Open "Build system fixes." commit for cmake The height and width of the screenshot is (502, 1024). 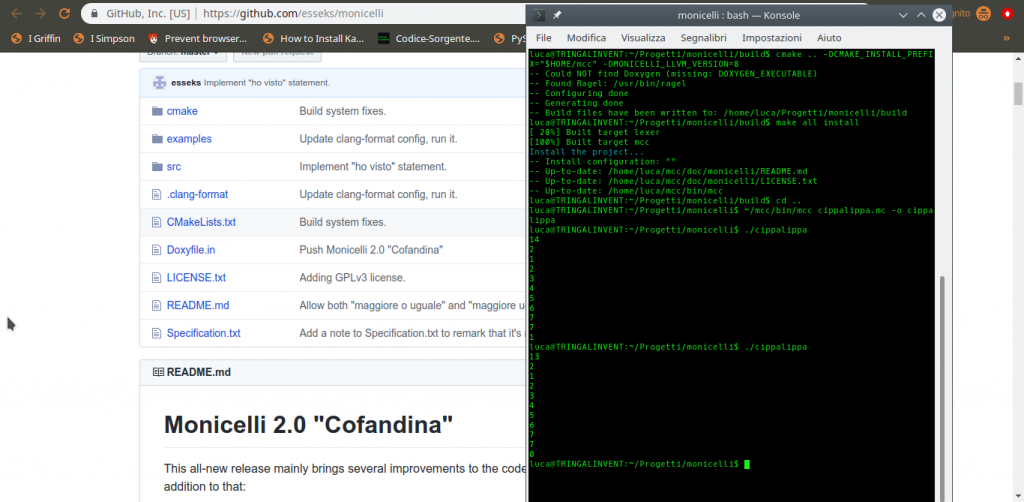[x=342, y=111]
